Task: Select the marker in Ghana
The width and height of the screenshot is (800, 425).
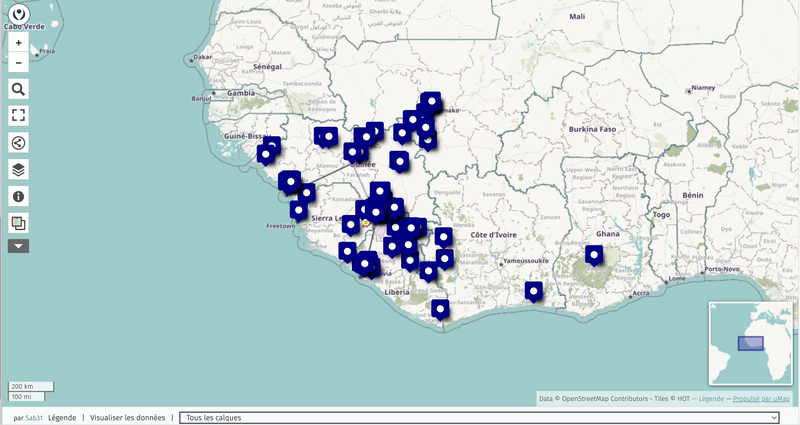Action: (x=594, y=255)
